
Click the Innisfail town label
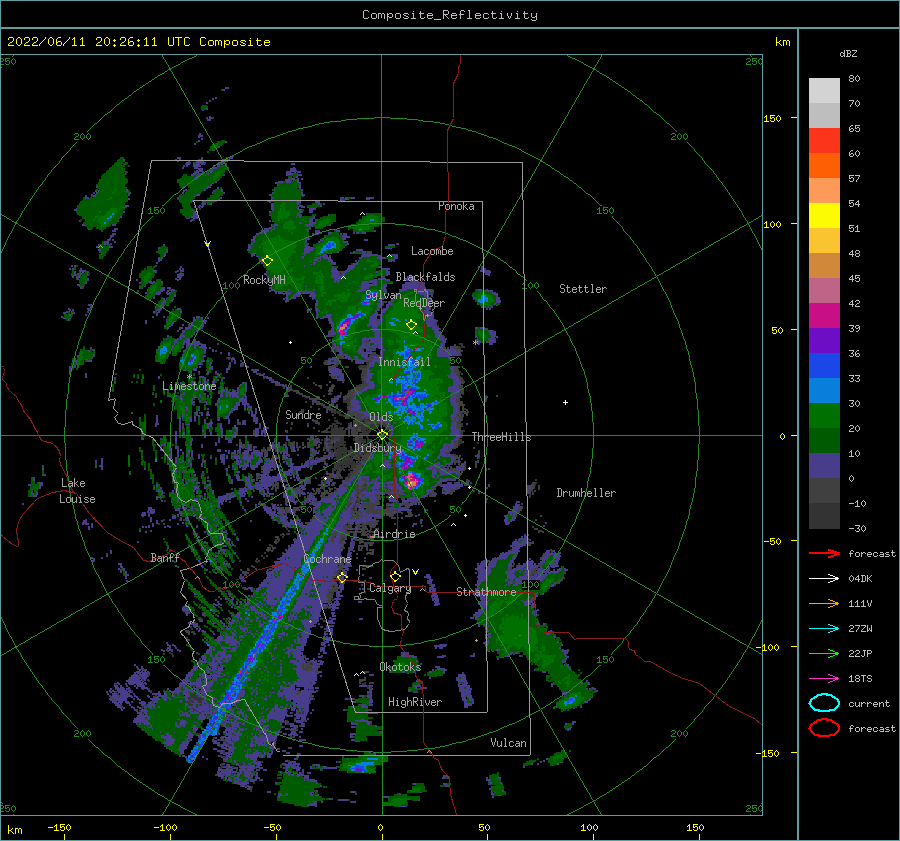pyautogui.click(x=404, y=362)
